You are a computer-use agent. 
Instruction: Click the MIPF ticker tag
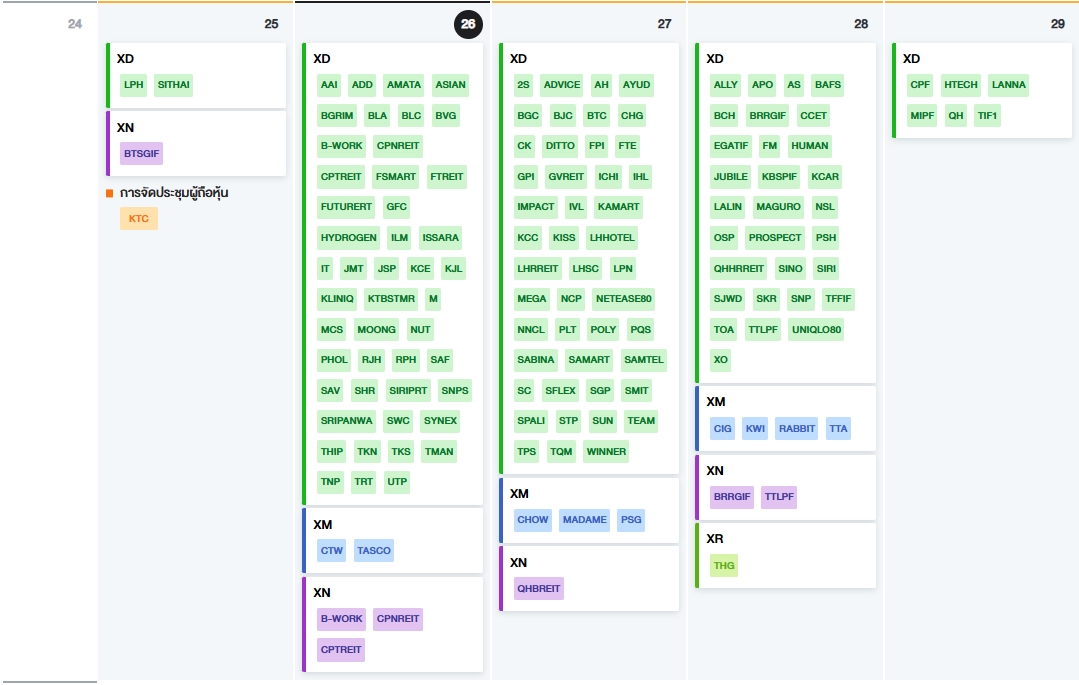coord(922,116)
